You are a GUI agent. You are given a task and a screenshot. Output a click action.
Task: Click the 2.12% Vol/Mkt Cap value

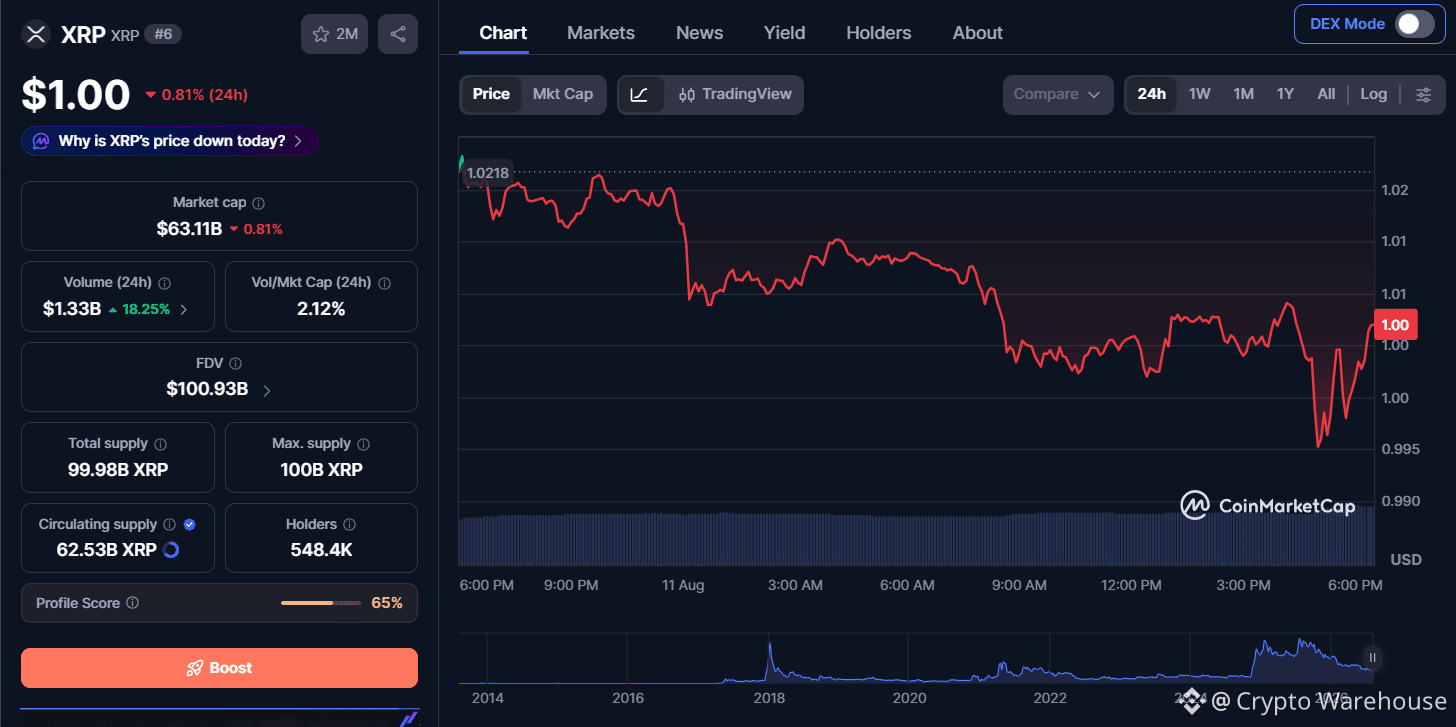pyautogui.click(x=321, y=309)
